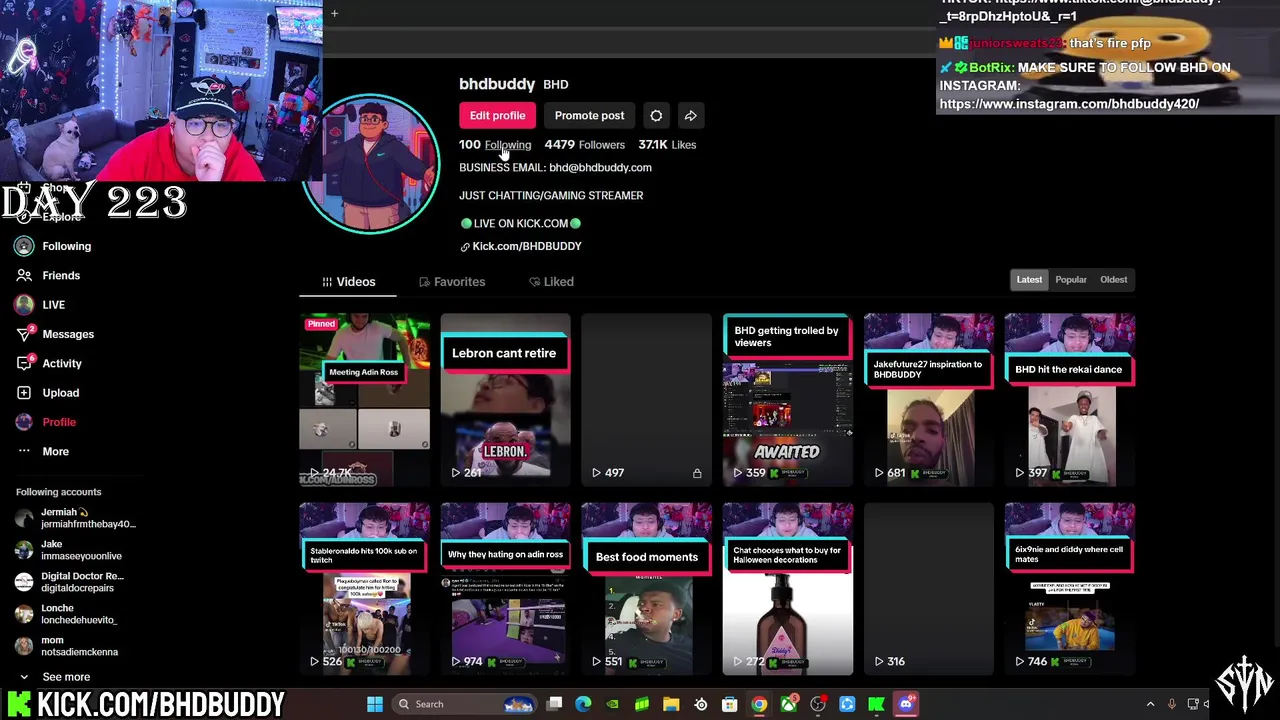The image size is (1280, 720).
Task: Open 6ix9nie and diddy cell mates video
Action: (1069, 589)
